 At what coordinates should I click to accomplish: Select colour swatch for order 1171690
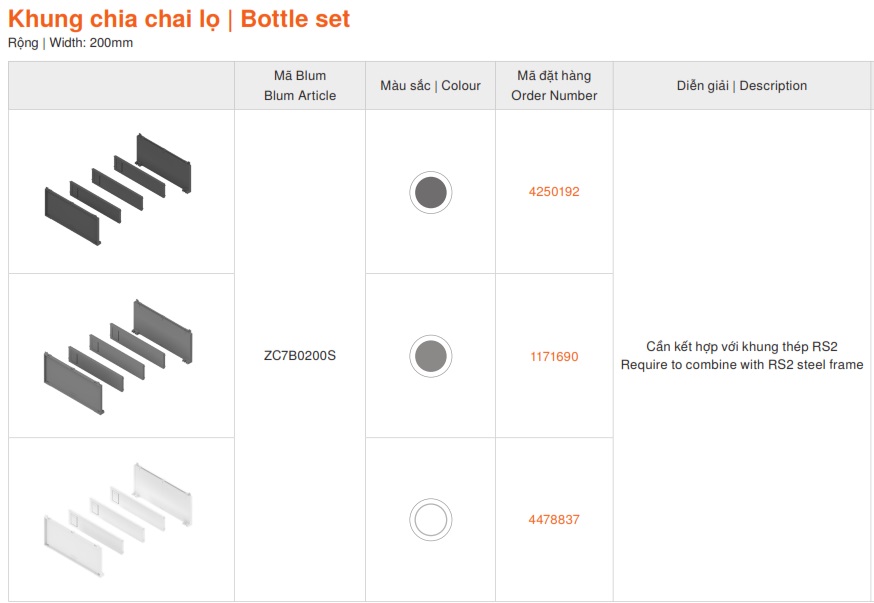[430, 356]
